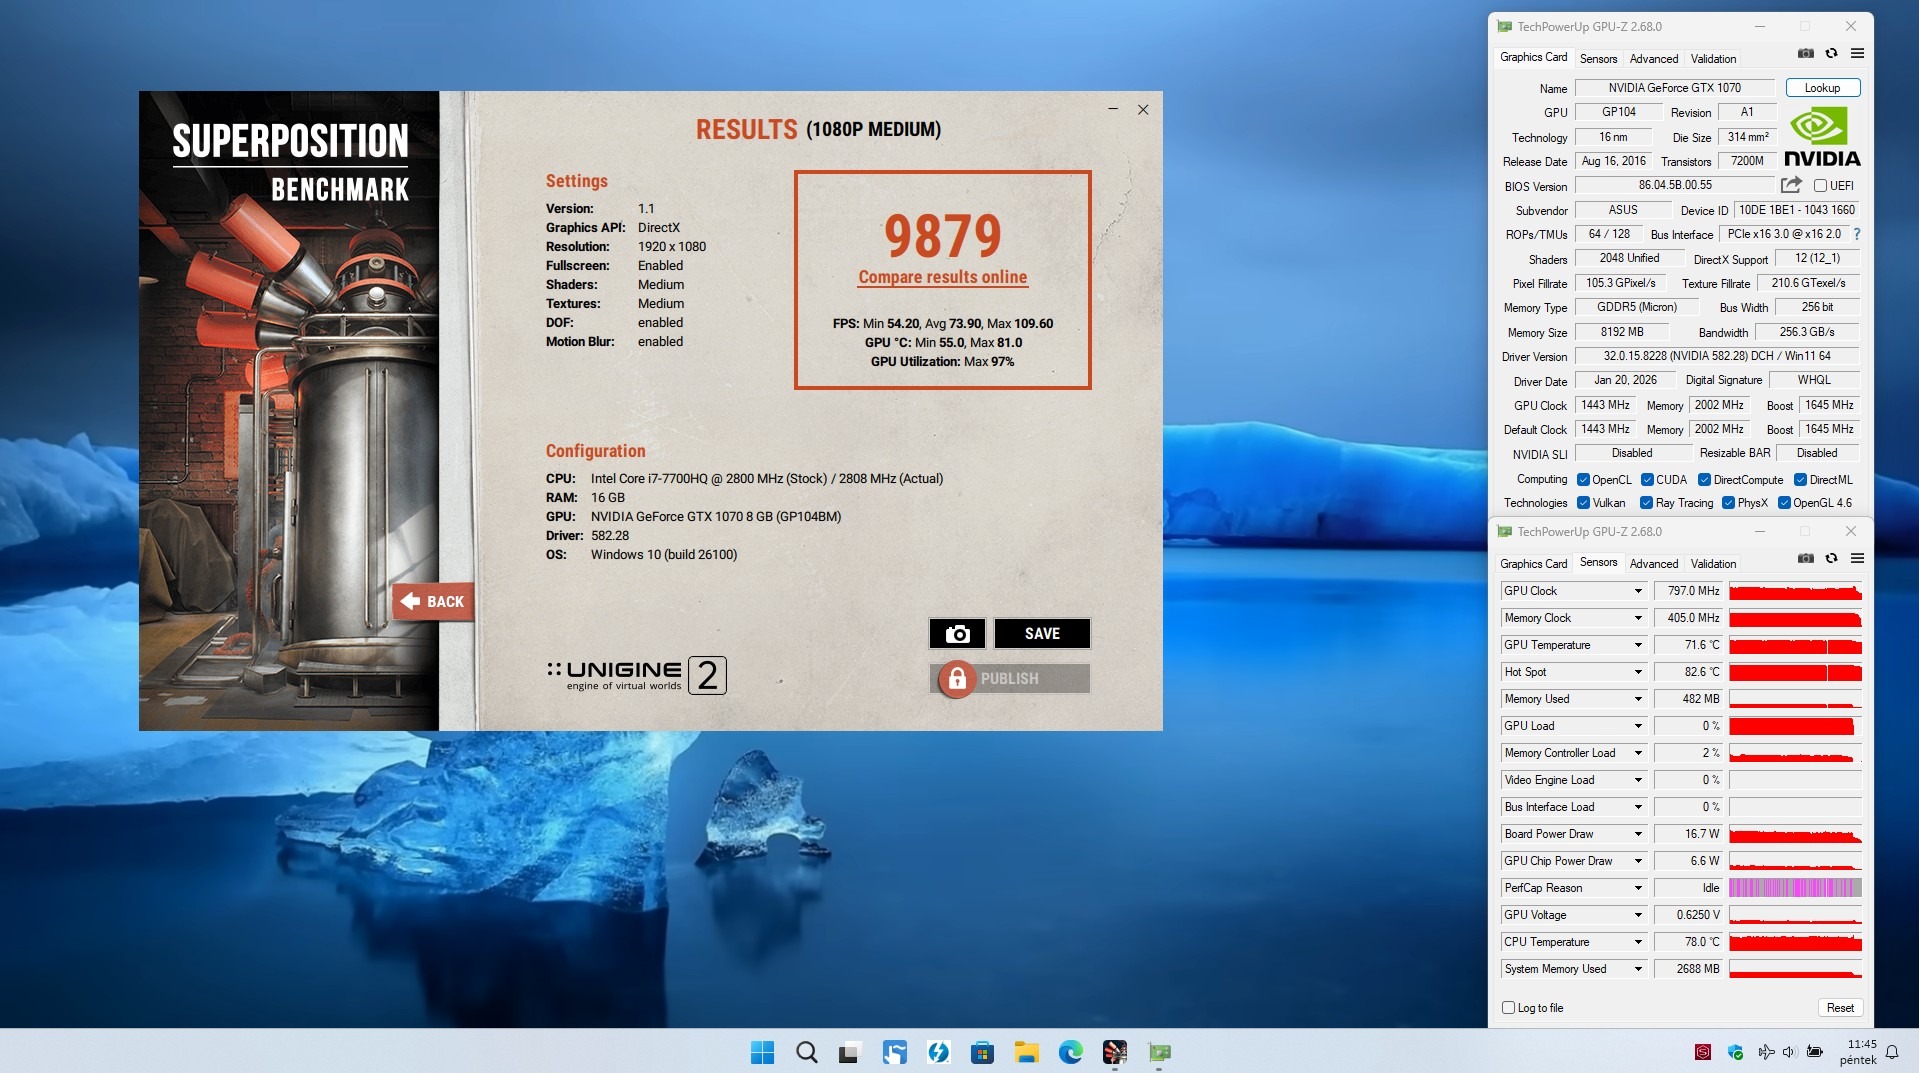Open Validation tab in lower GPU-Z window

tap(1713, 564)
